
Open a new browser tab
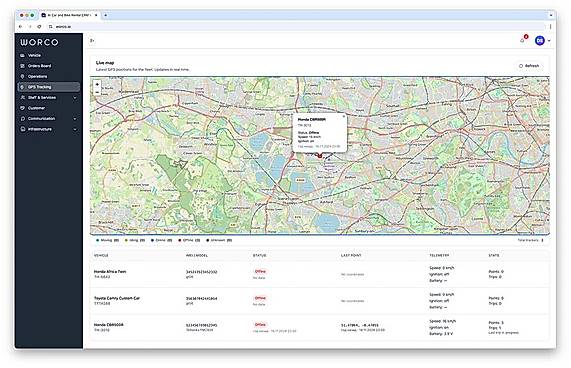(106, 15)
